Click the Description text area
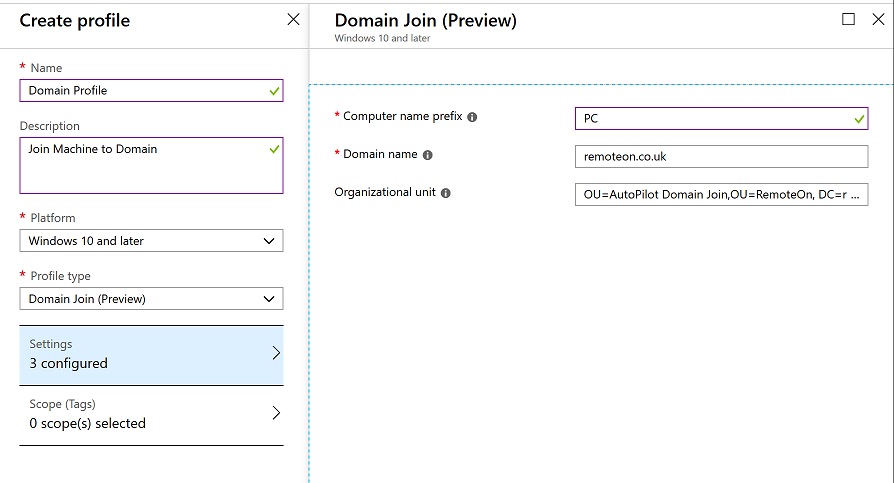This screenshot has width=894, height=483. click(151, 165)
